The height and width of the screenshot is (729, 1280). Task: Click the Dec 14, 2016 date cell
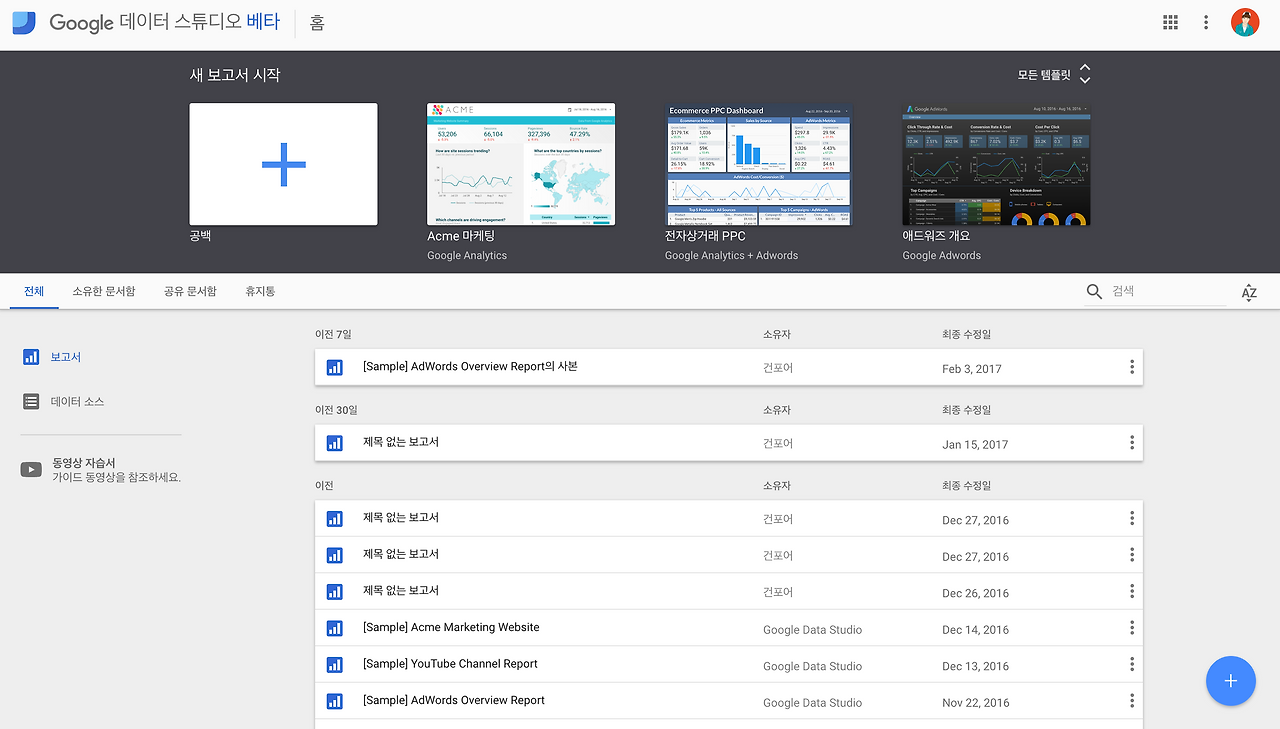[x=975, y=630]
